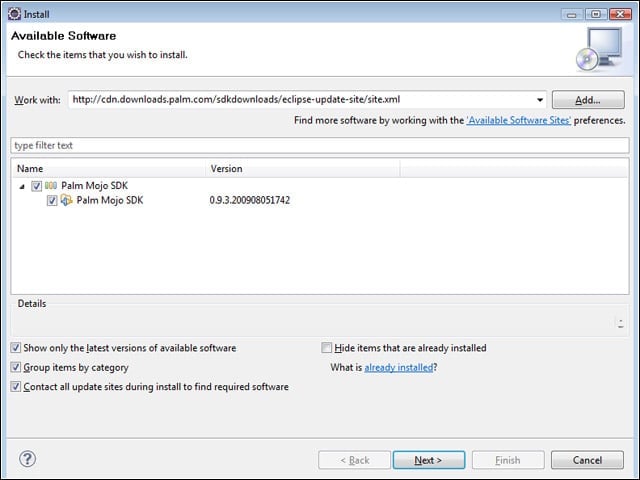Toggle Show only the latest versions checkbox
Viewport: 640px width, 480px height.
point(16,348)
